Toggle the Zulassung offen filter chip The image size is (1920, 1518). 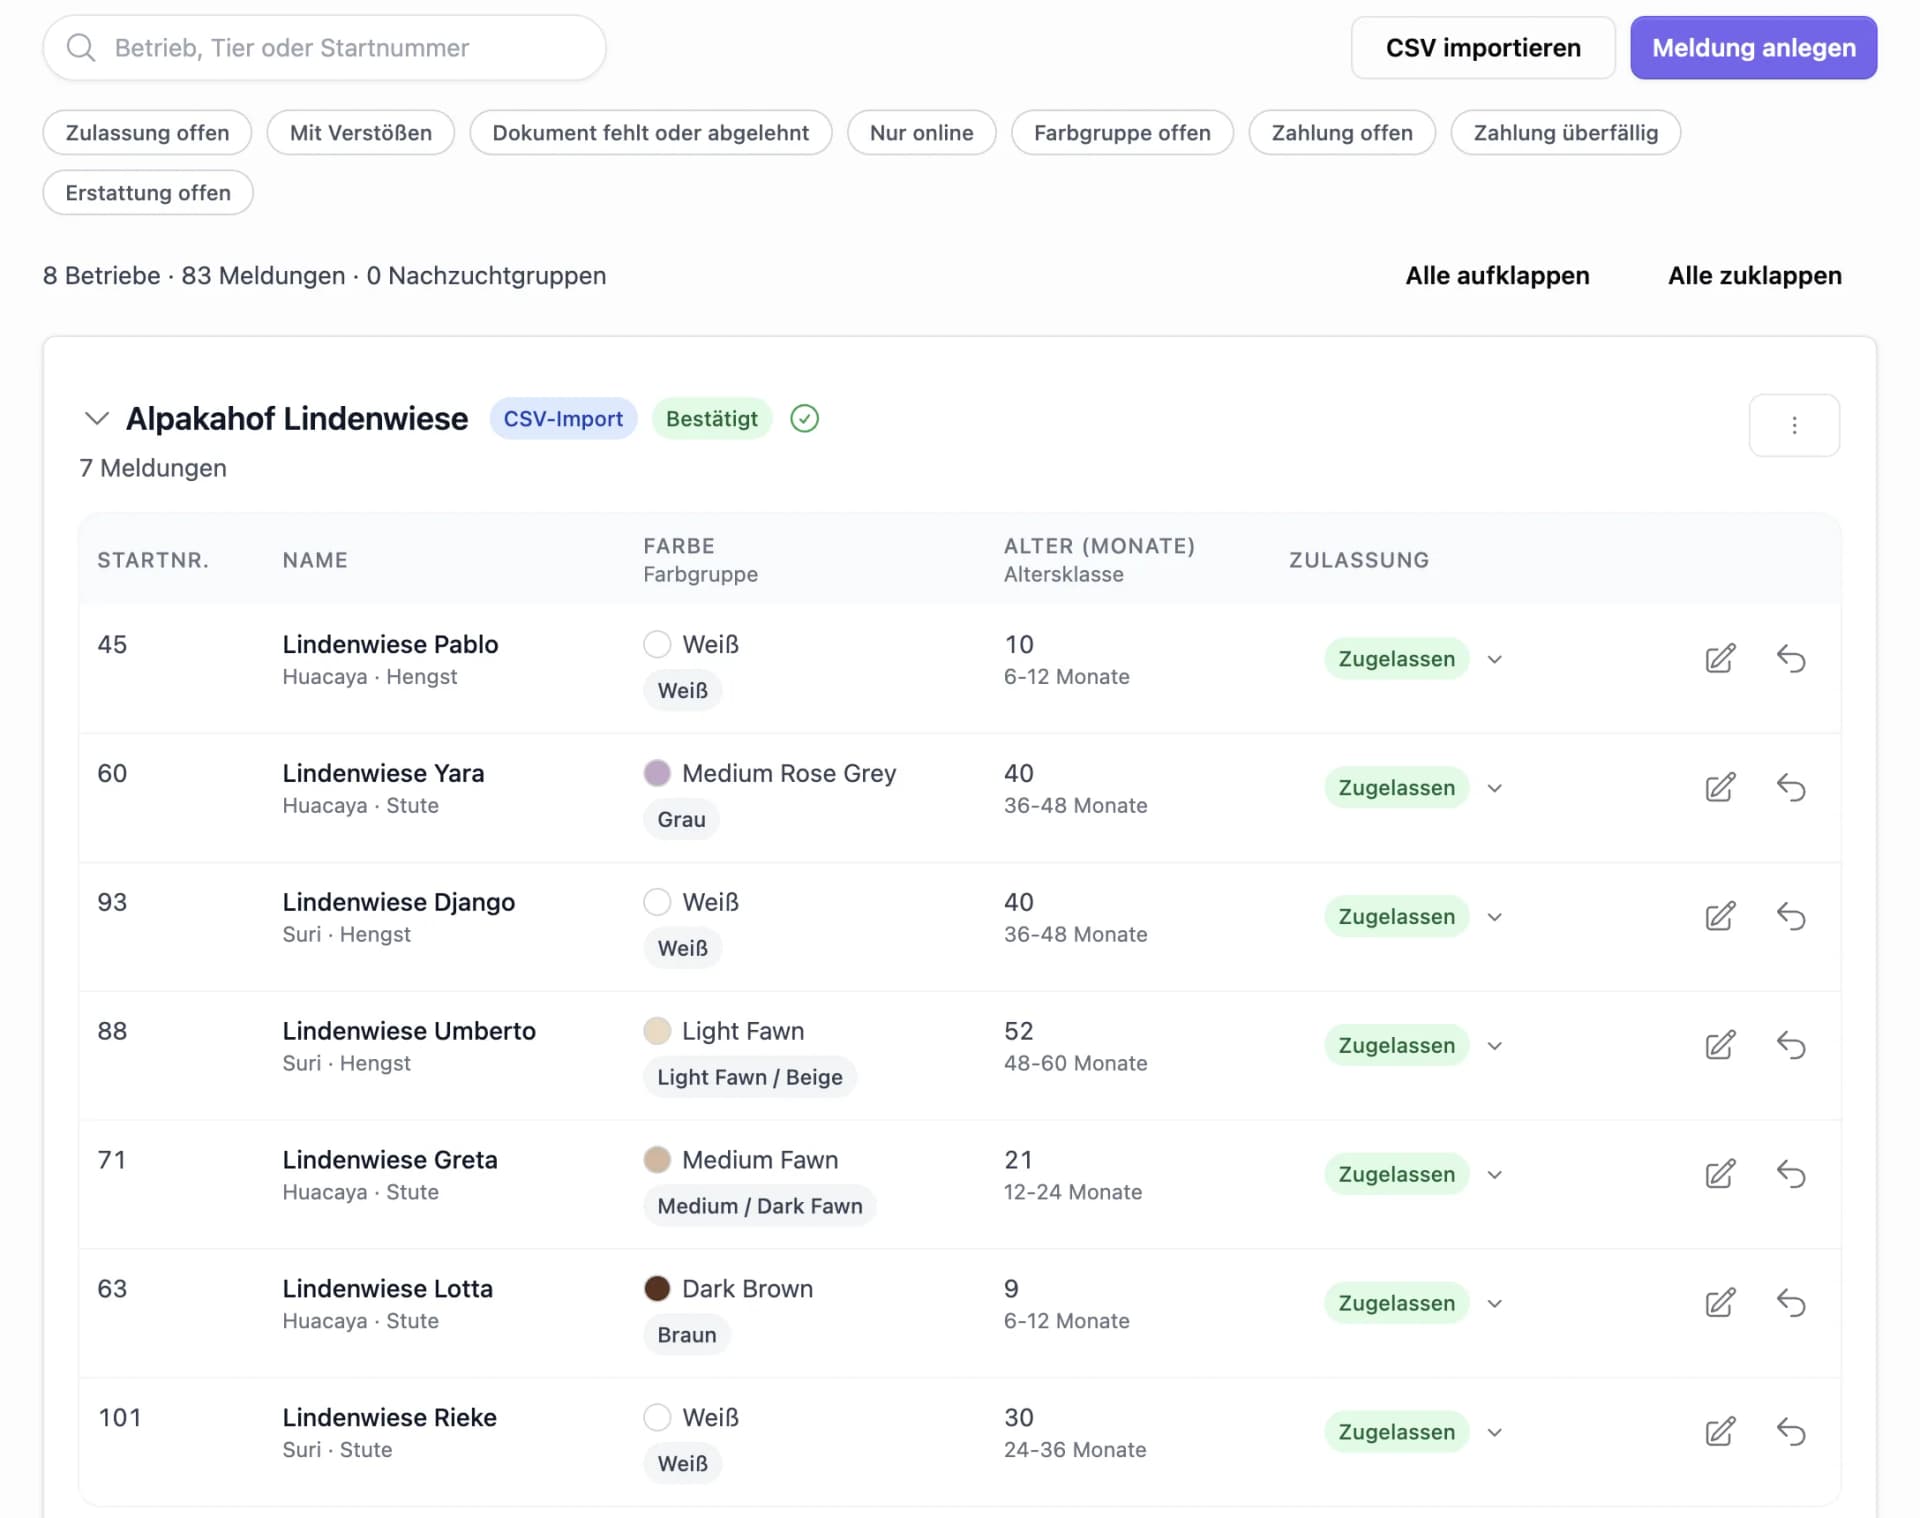click(147, 132)
